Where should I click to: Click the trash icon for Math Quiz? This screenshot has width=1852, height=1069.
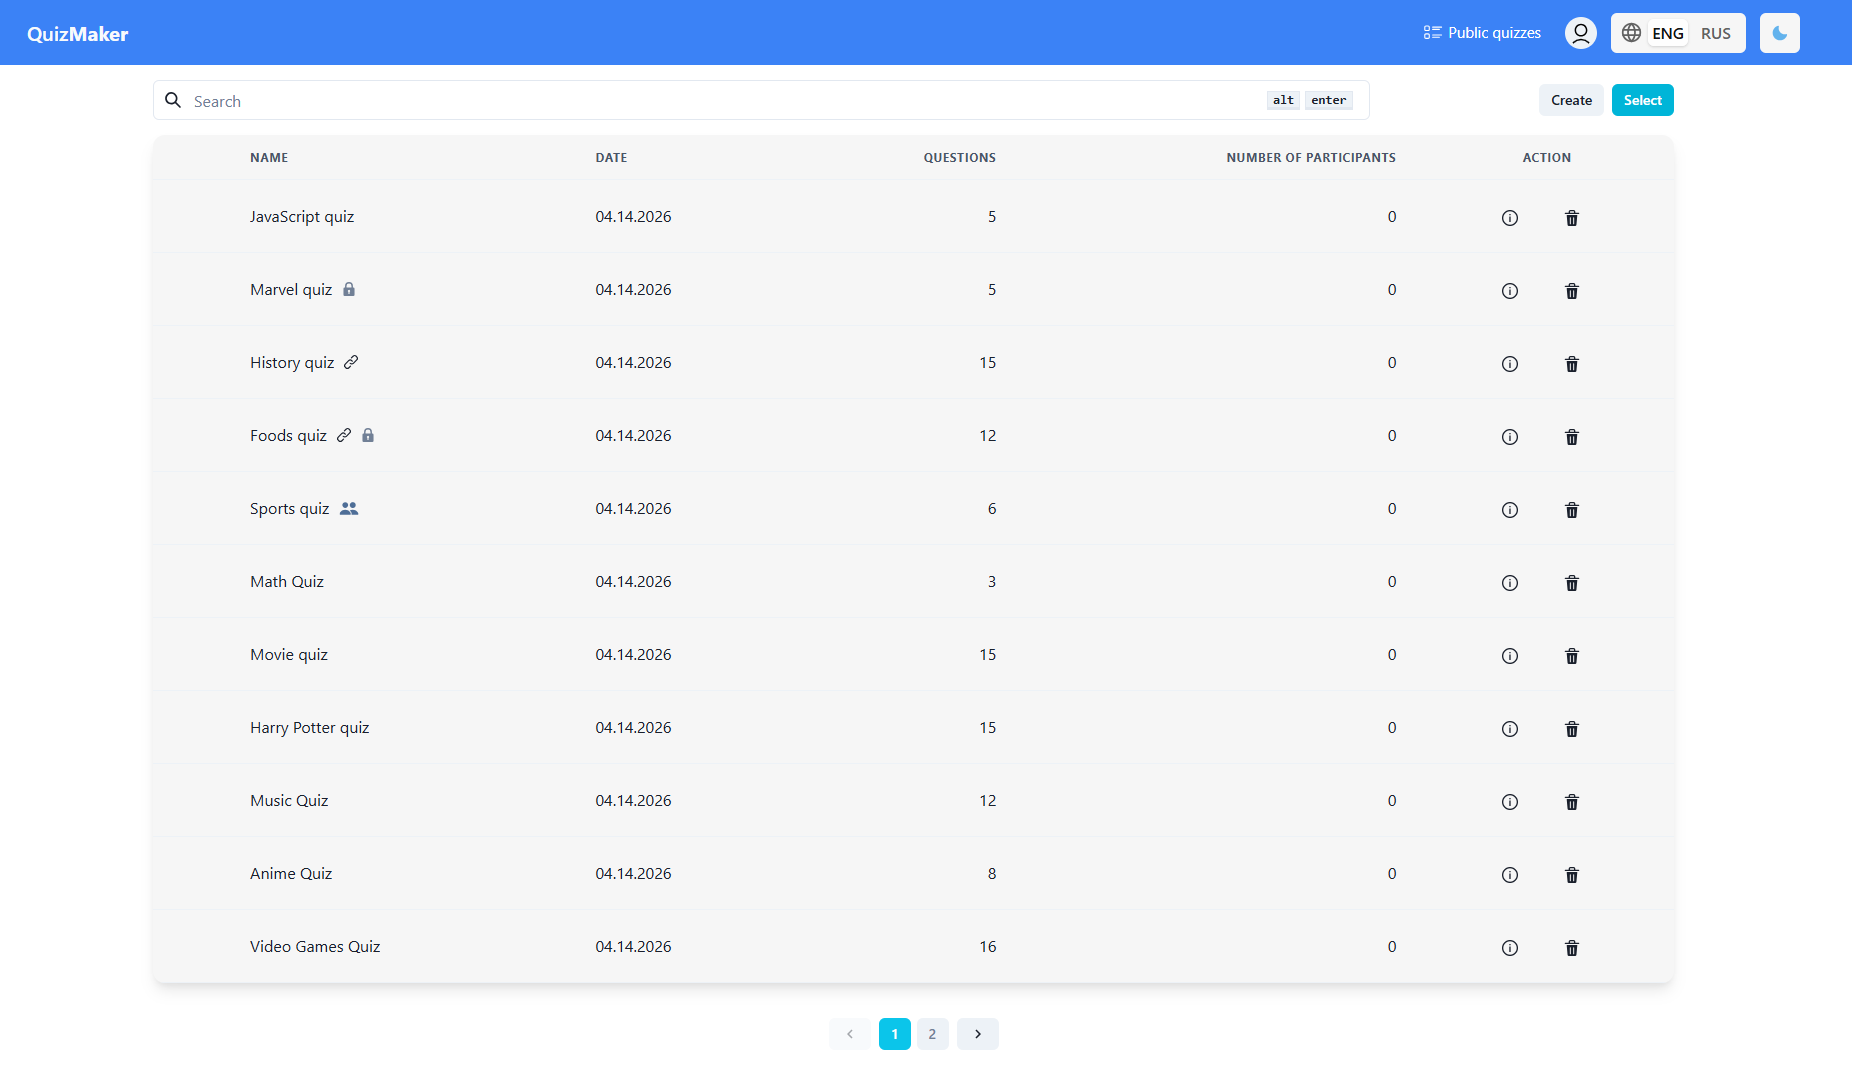point(1571,583)
